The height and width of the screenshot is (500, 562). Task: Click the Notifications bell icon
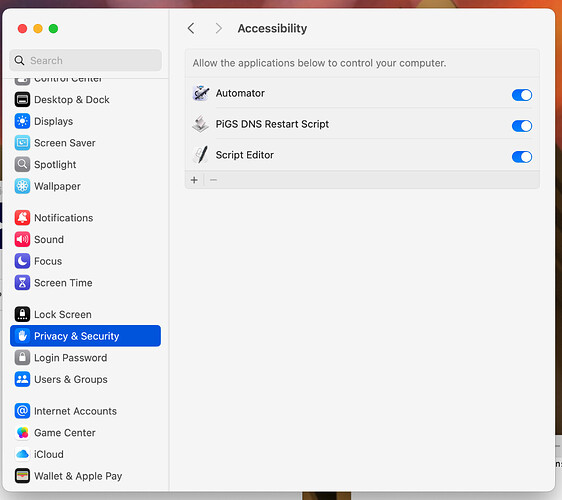coord(22,218)
